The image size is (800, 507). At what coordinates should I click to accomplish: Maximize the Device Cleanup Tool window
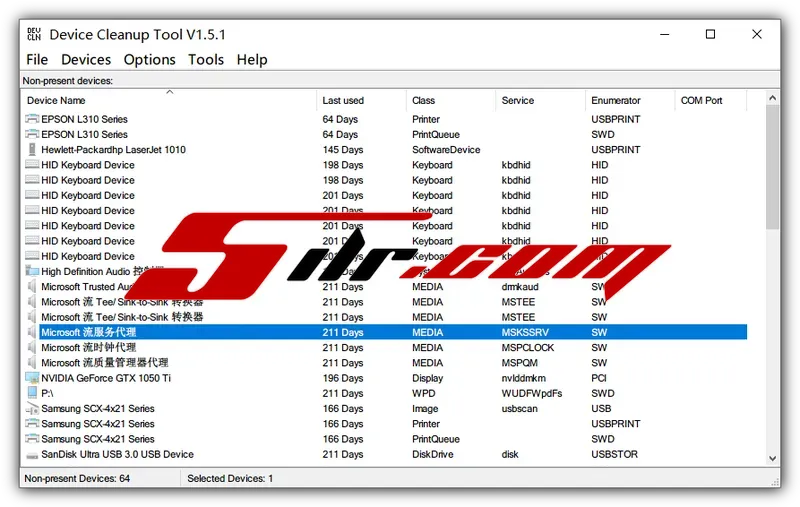coord(710,34)
